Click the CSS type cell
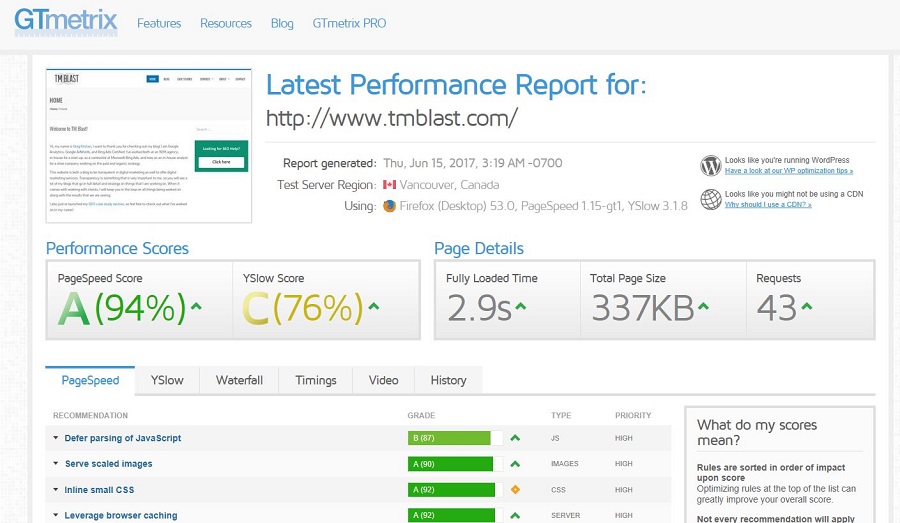The height and width of the screenshot is (523, 900). pyautogui.click(x=558, y=490)
